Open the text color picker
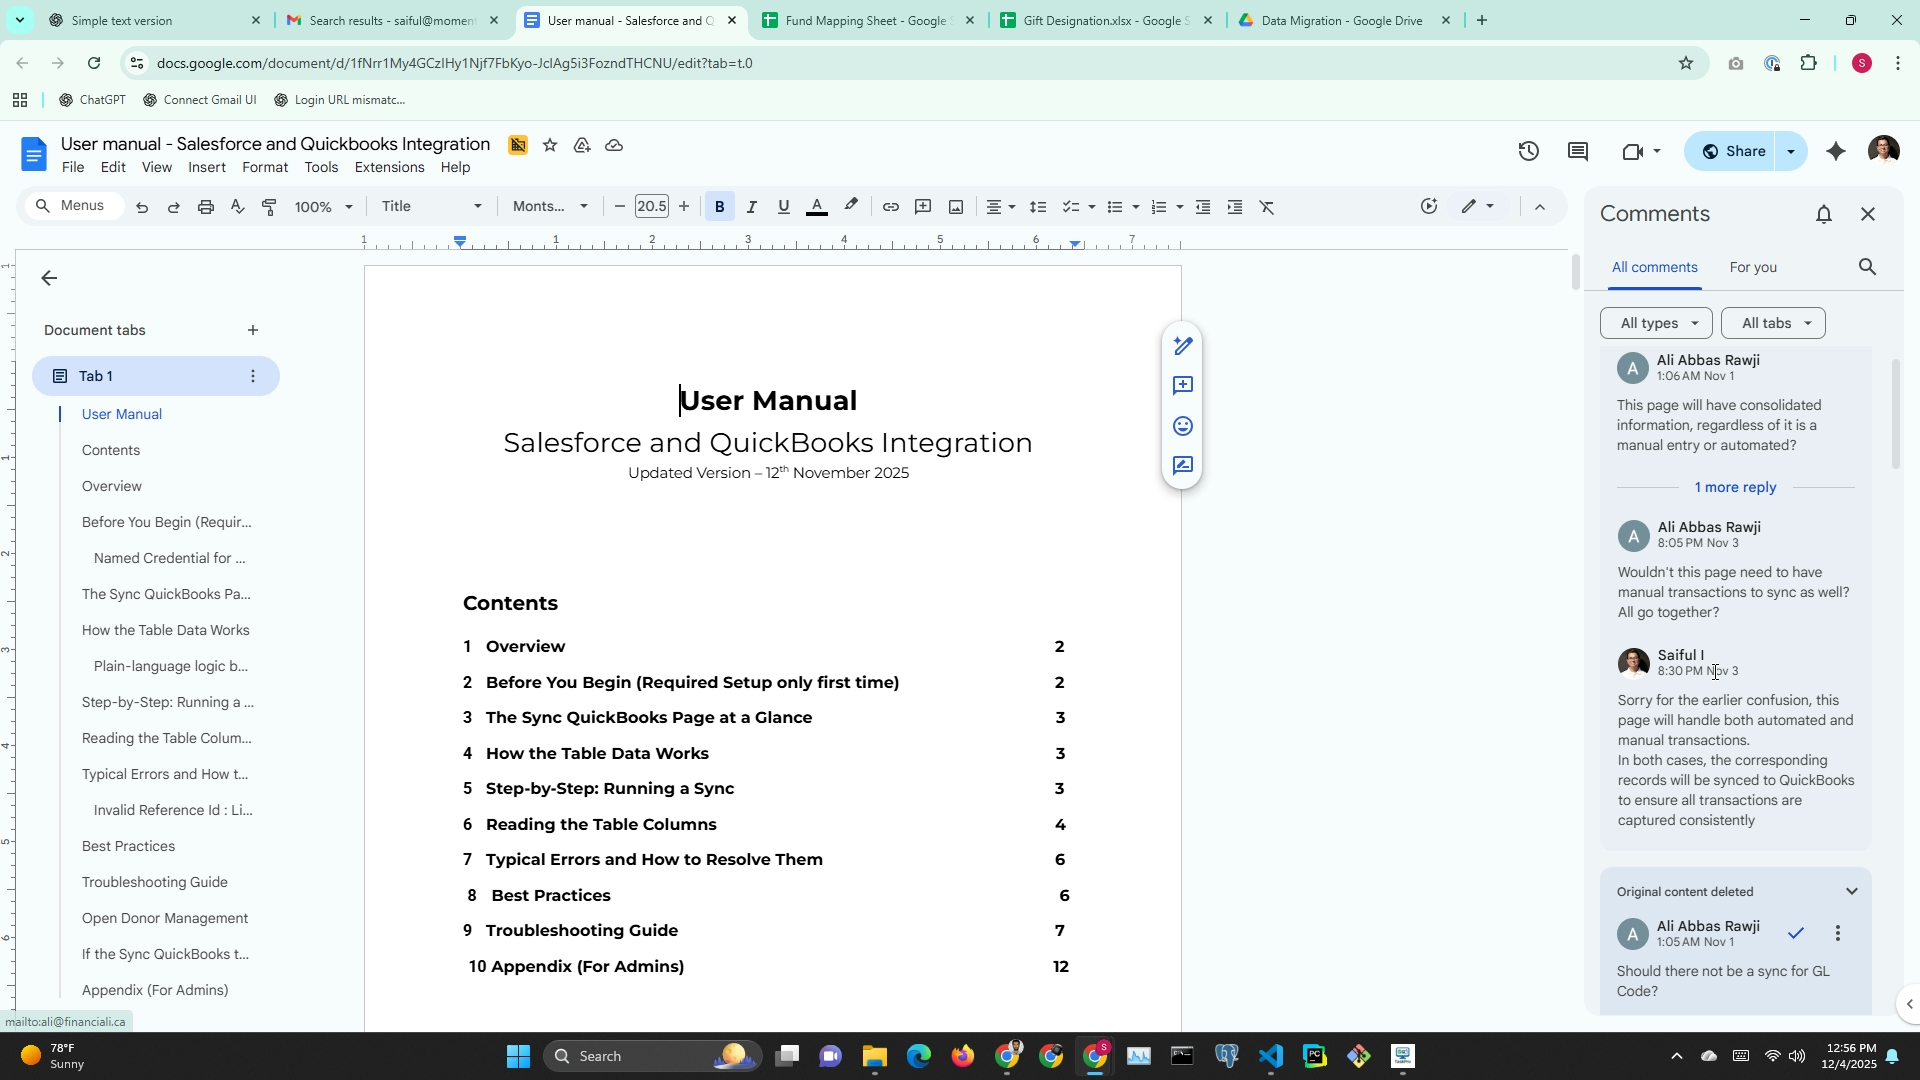This screenshot has height=1080, width=1920. tap(817, 207)
